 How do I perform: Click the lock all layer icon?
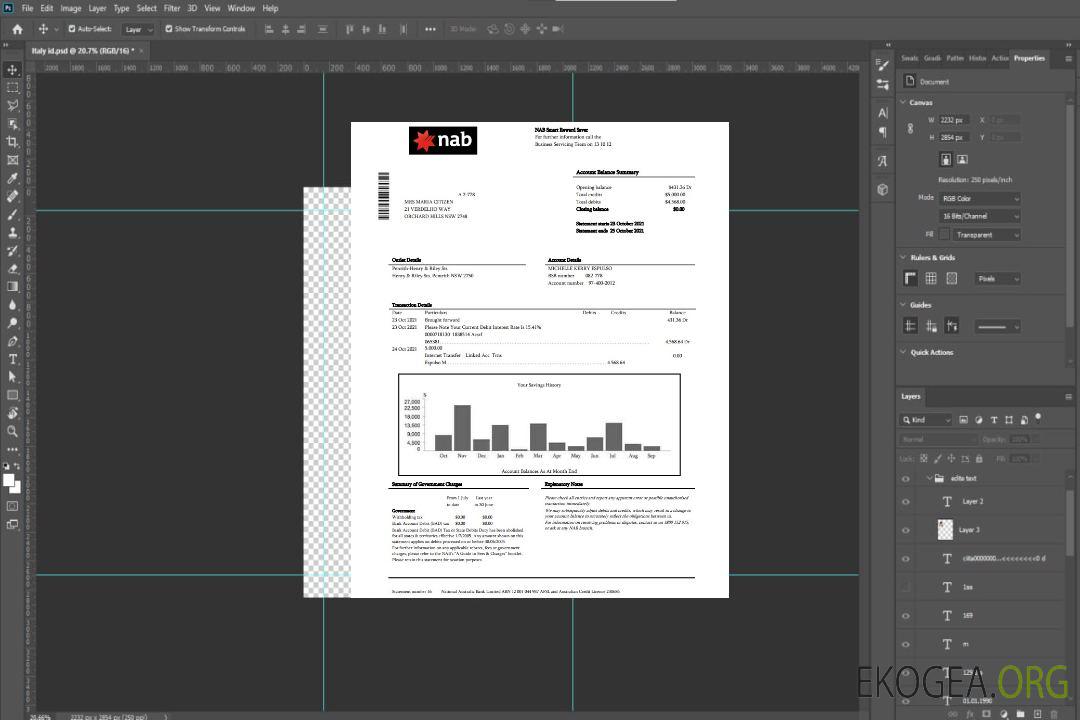[x=979, y=458]
